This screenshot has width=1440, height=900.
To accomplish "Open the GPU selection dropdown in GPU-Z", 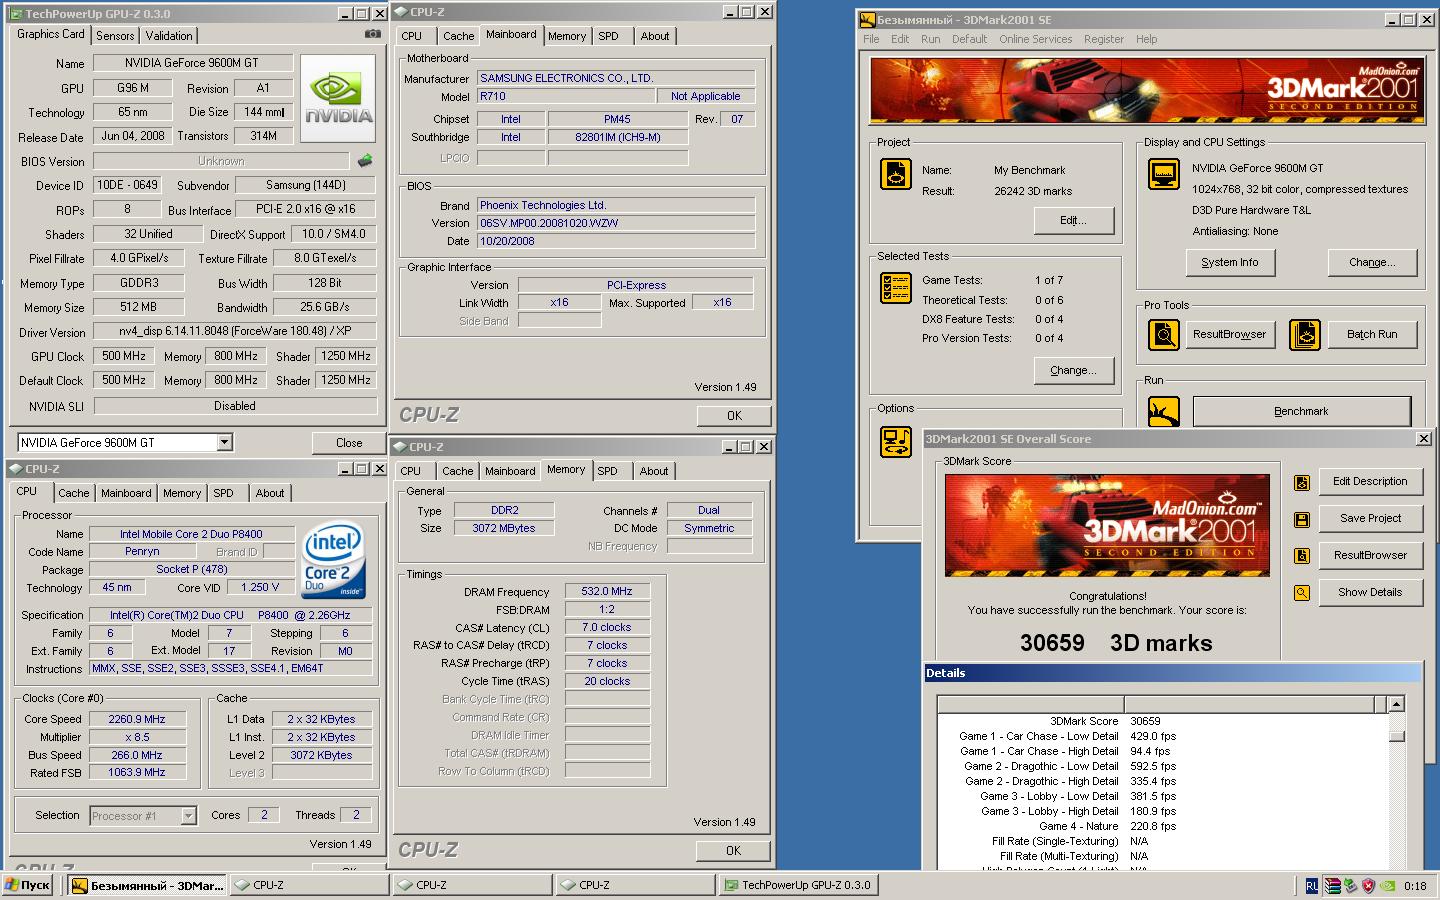I will pyautogui.click(x=224, y=442).
